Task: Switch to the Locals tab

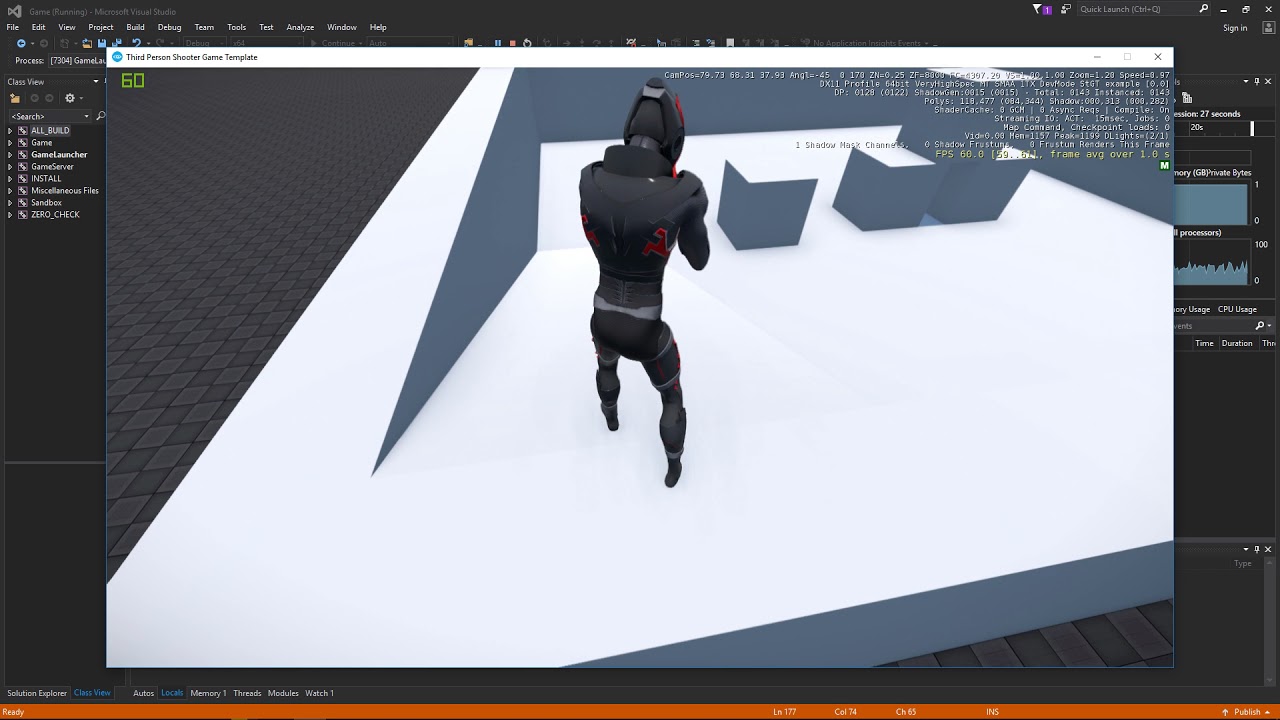Action: click(x=172, y=693)
